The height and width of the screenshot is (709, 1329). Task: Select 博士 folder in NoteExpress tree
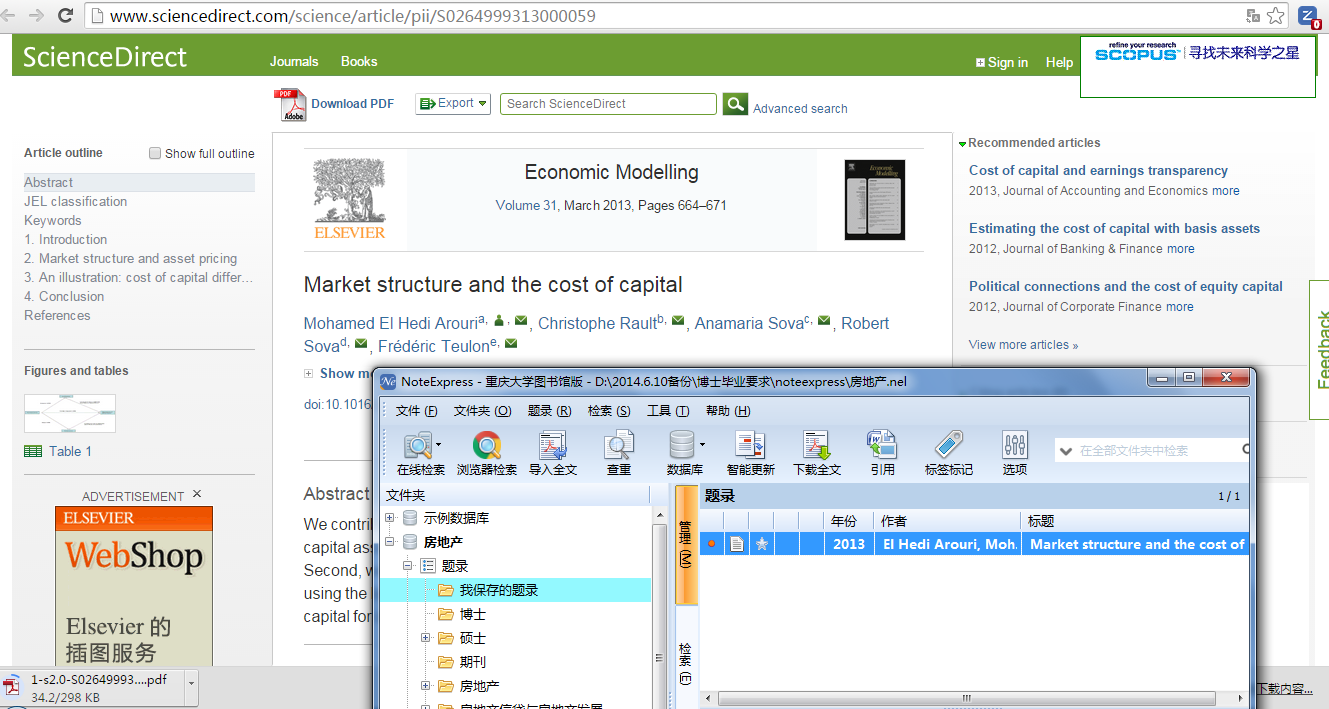[472, 614]
